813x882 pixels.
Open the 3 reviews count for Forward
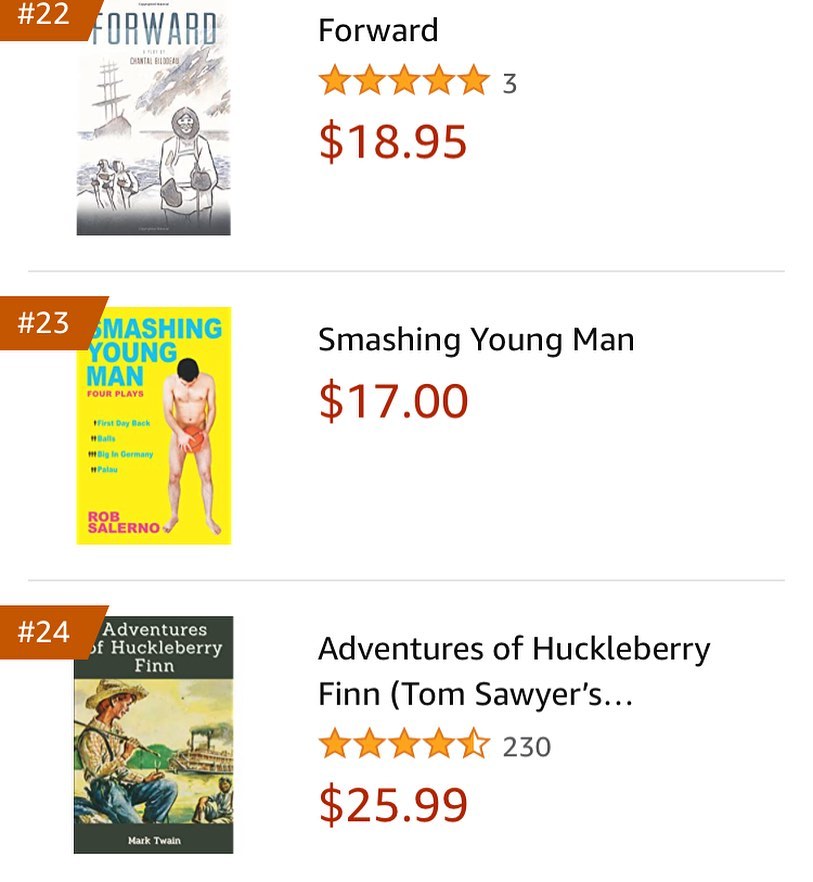click(x=509, y=83)
